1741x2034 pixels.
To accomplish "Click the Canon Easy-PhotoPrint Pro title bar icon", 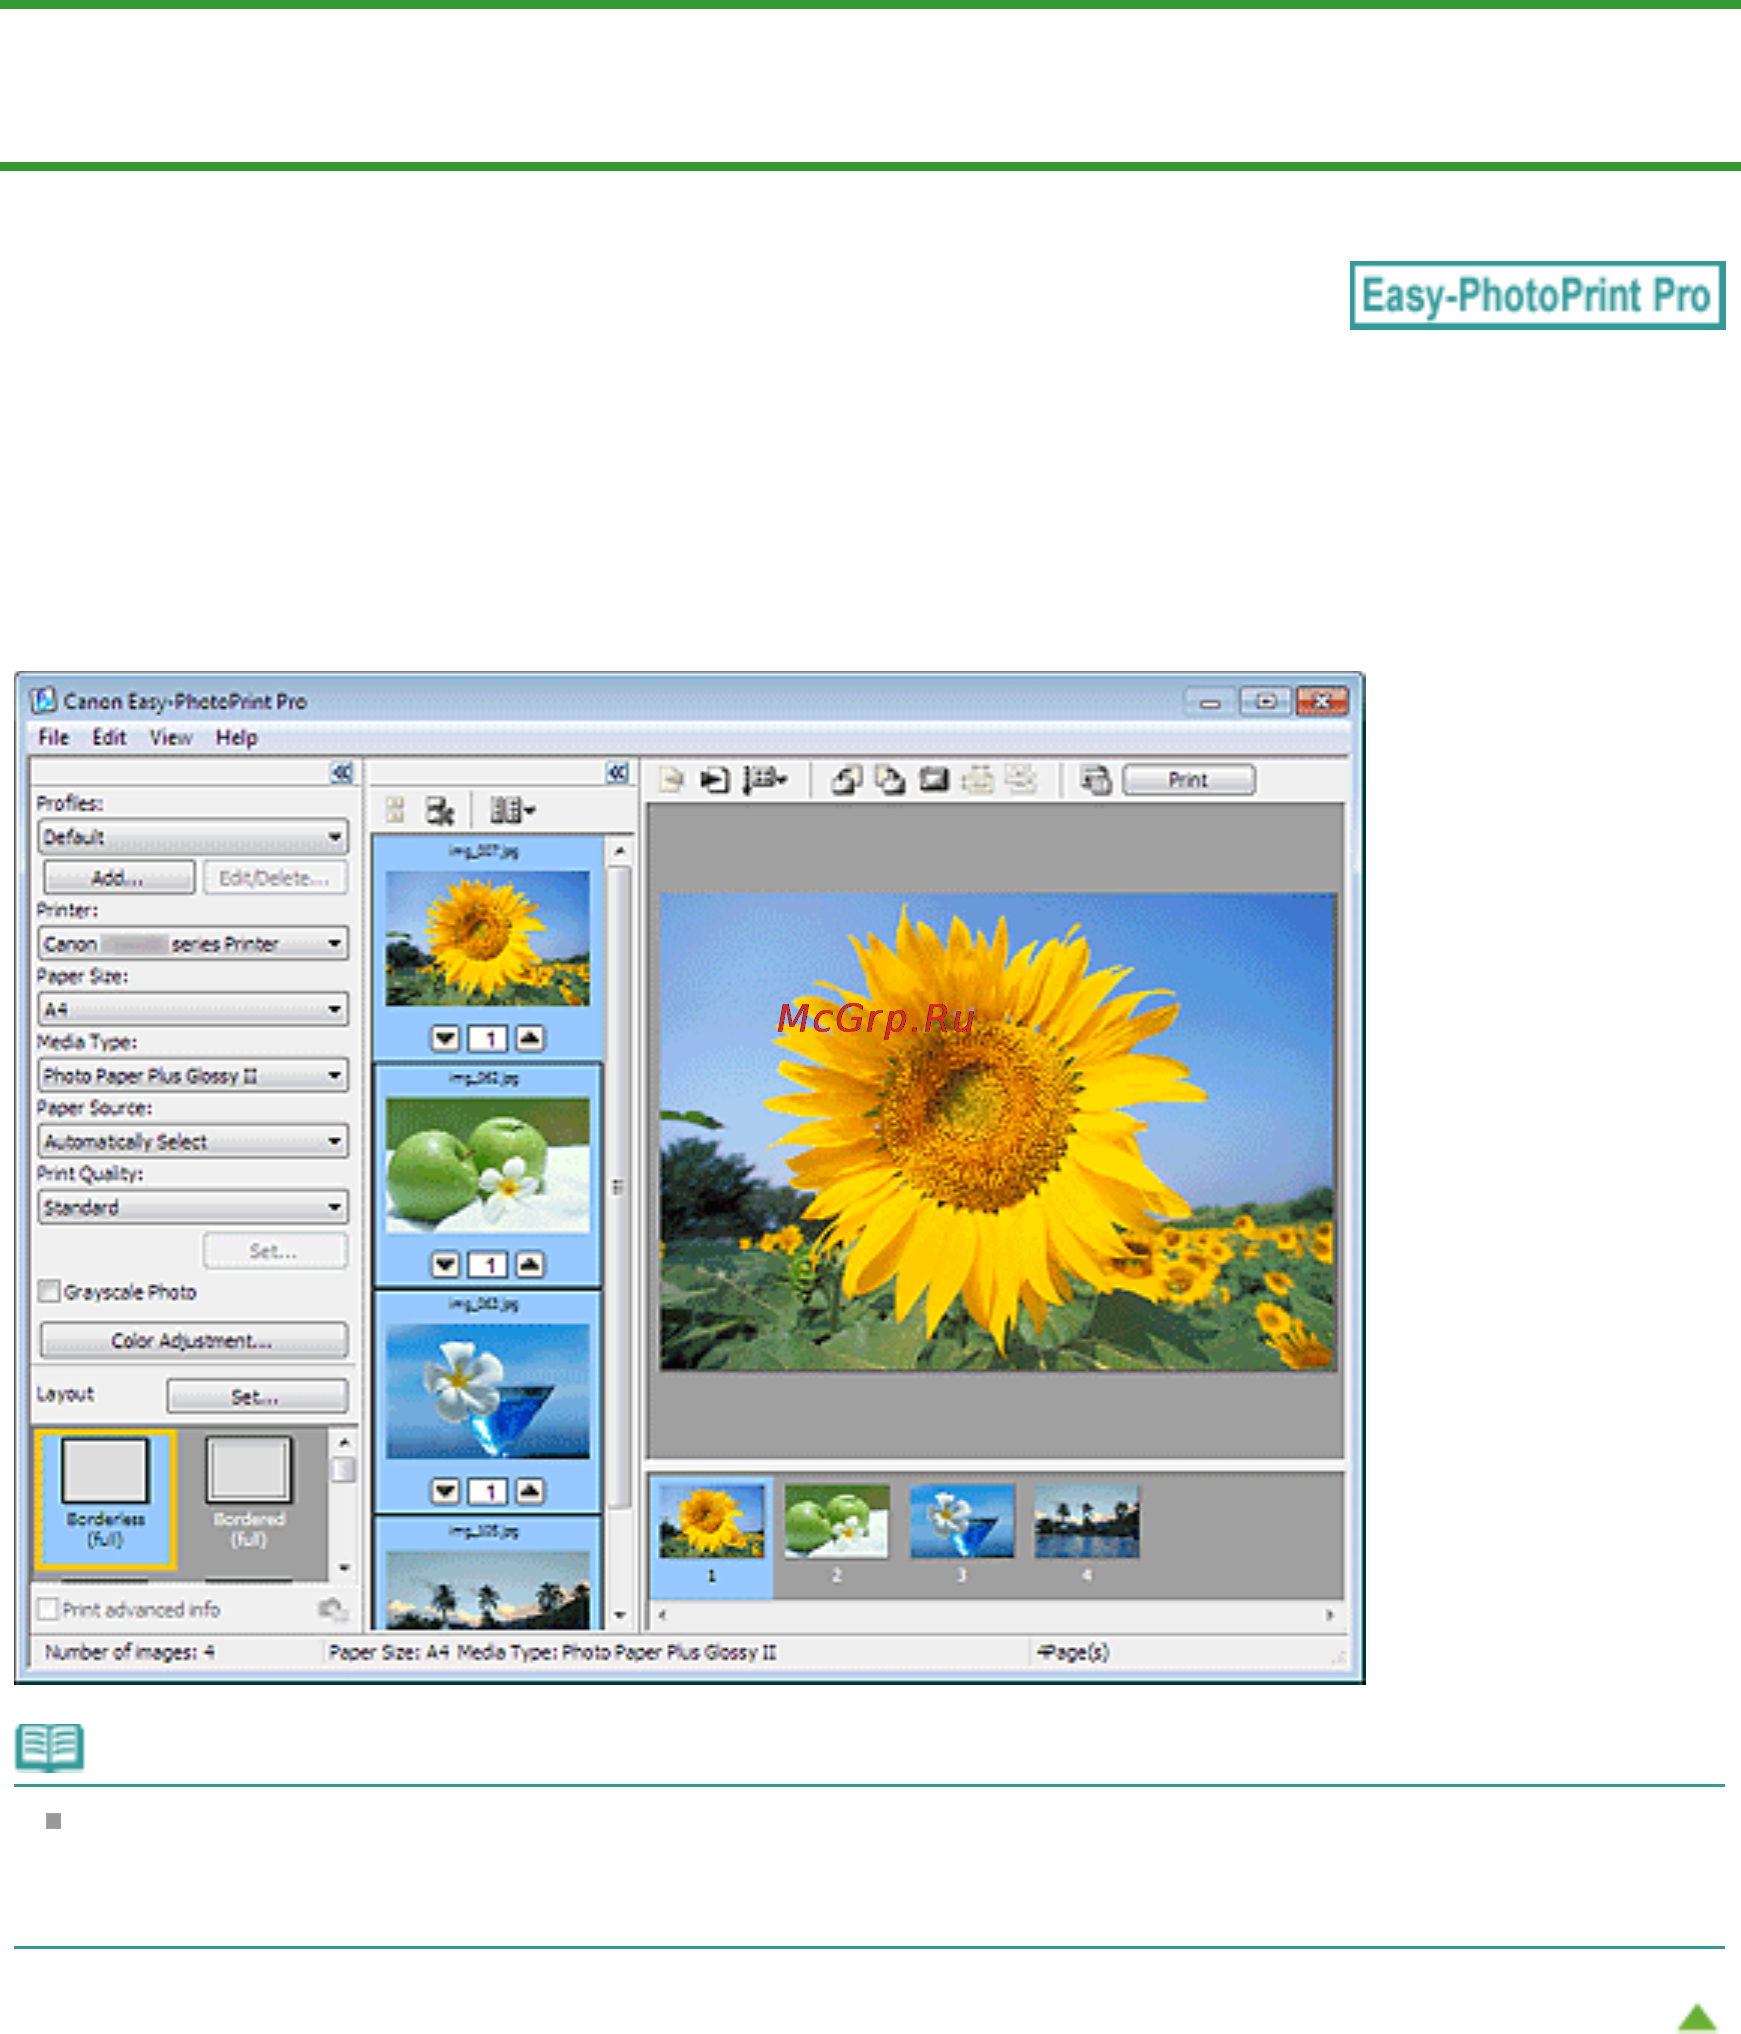I will [43, 700].
